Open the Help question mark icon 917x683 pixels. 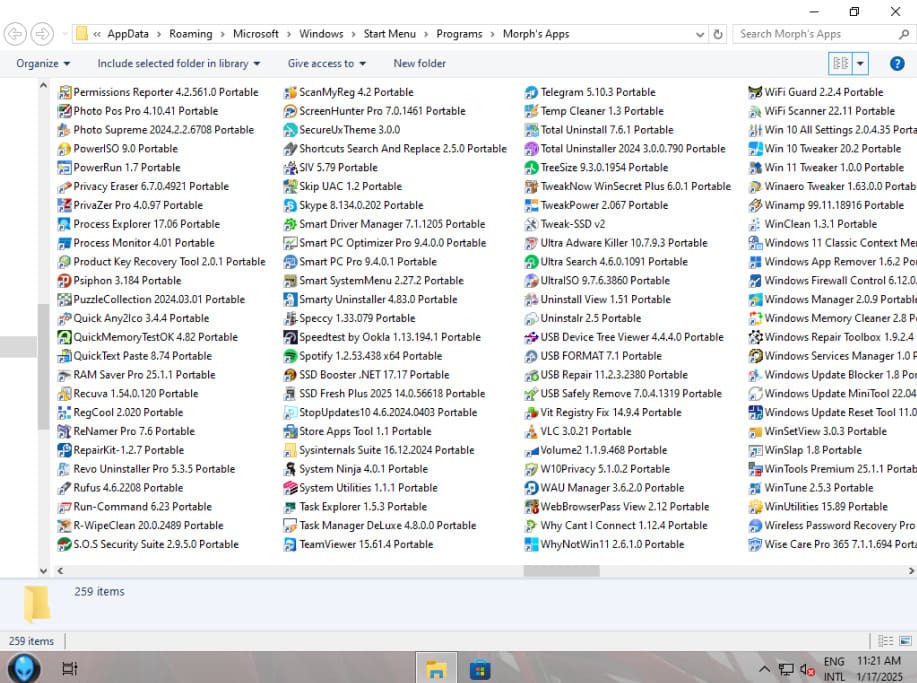897,64
